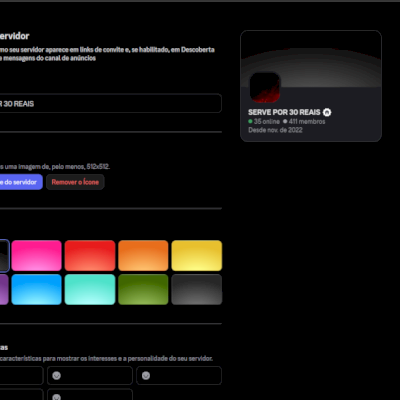The image size is (400, 400).
Task: Click the server tag badge beside SERVE POR 30 REAIS
Action: click(327, 112)
